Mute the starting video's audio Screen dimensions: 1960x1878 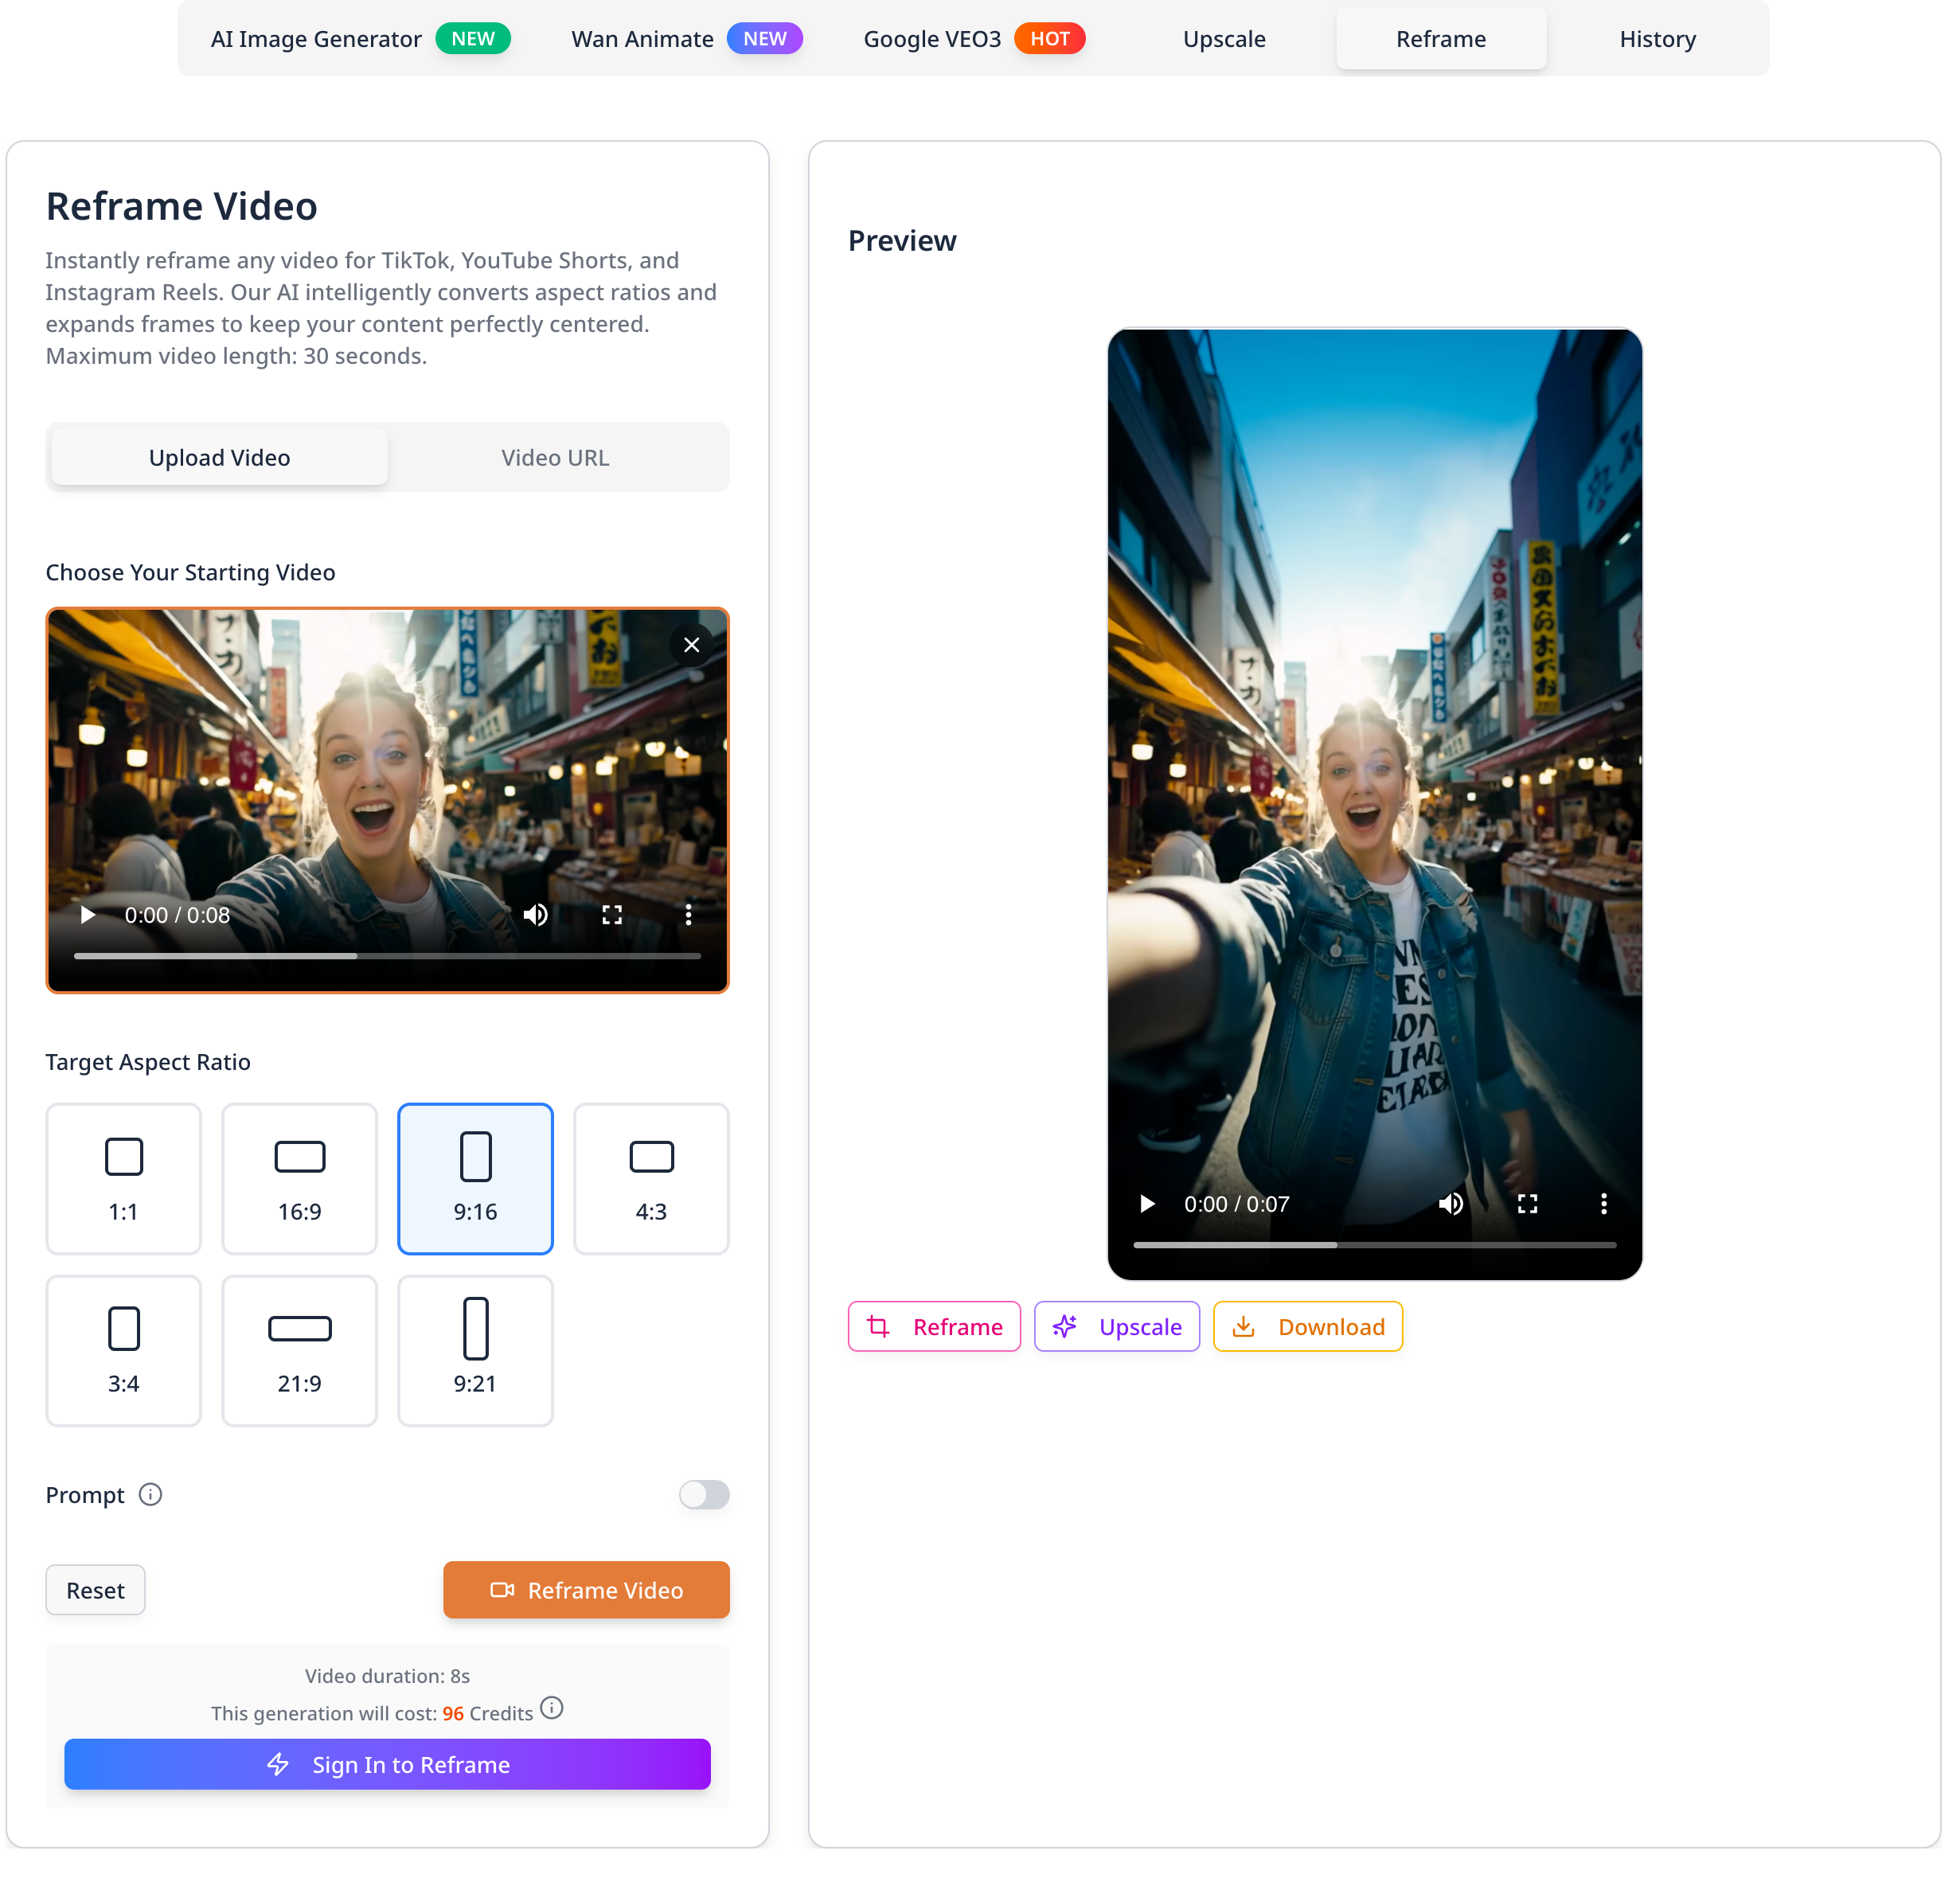[536, 914]
